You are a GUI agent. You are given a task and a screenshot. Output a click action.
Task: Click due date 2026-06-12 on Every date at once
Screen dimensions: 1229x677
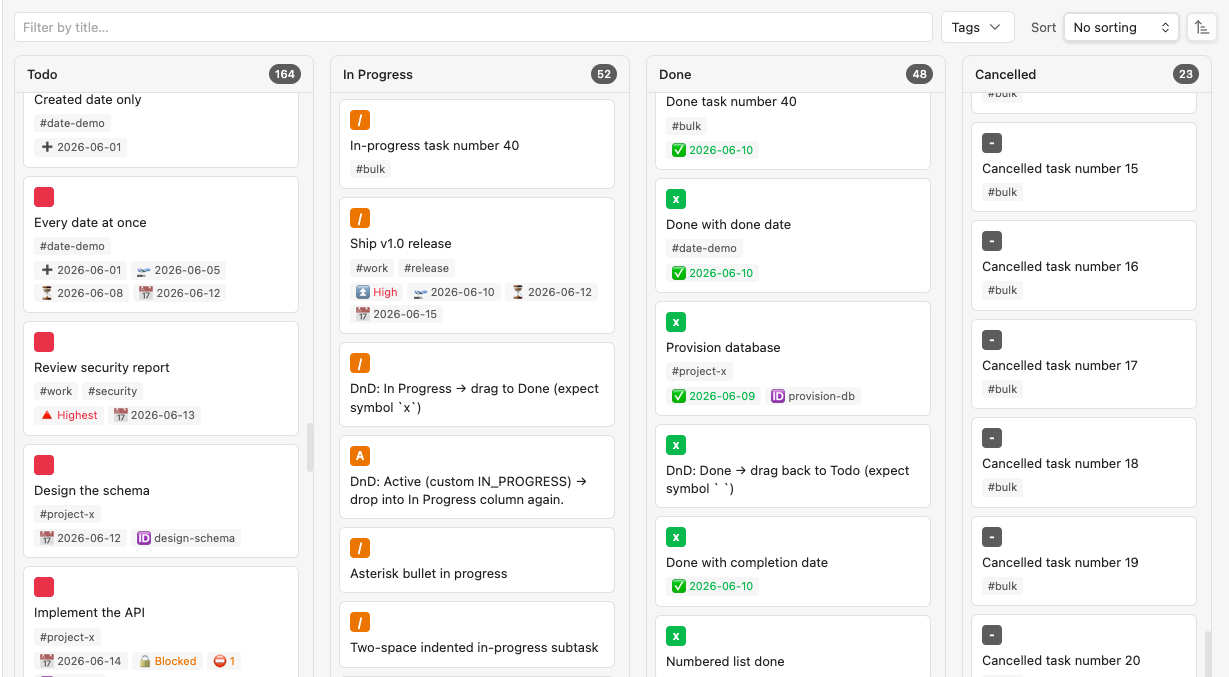click(x=180, y=293)
